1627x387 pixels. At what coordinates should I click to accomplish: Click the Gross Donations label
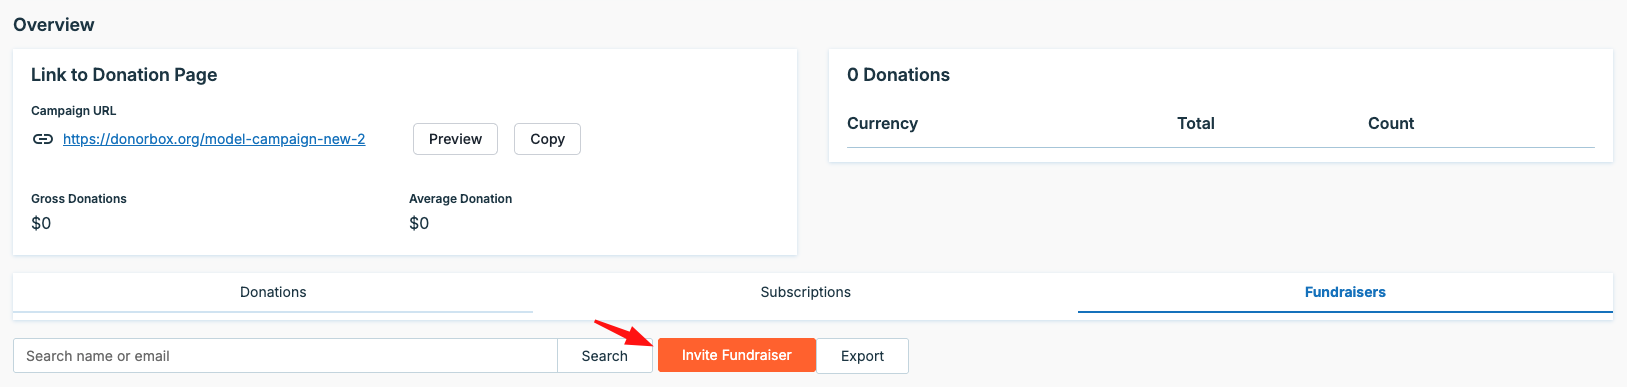(79, 199)
